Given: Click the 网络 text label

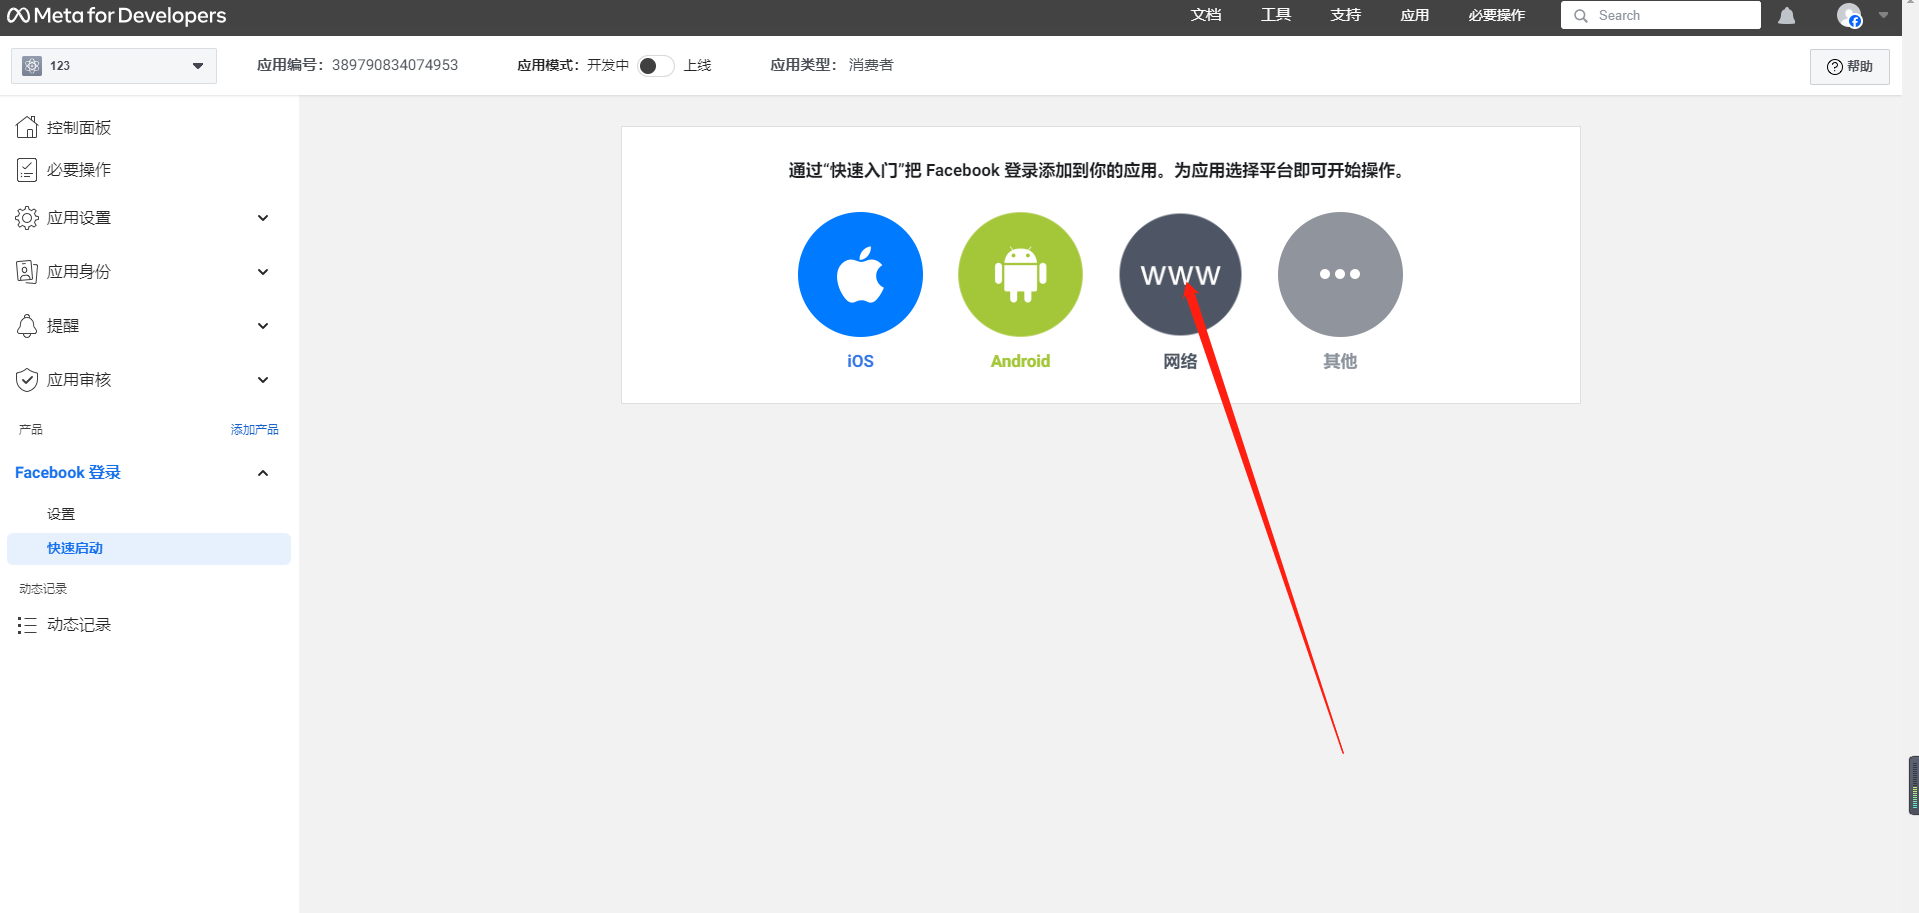Looking at the screenshot, I should click(x=1180, y=361).
